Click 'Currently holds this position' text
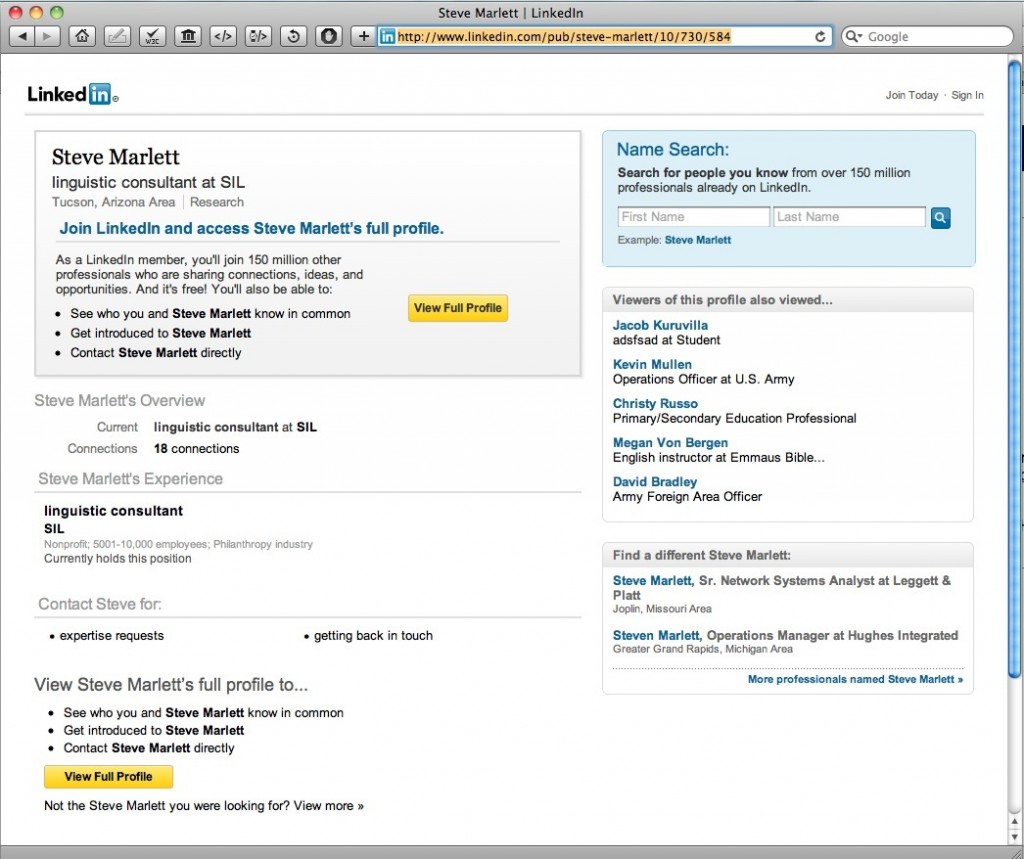 click(118, 559)
